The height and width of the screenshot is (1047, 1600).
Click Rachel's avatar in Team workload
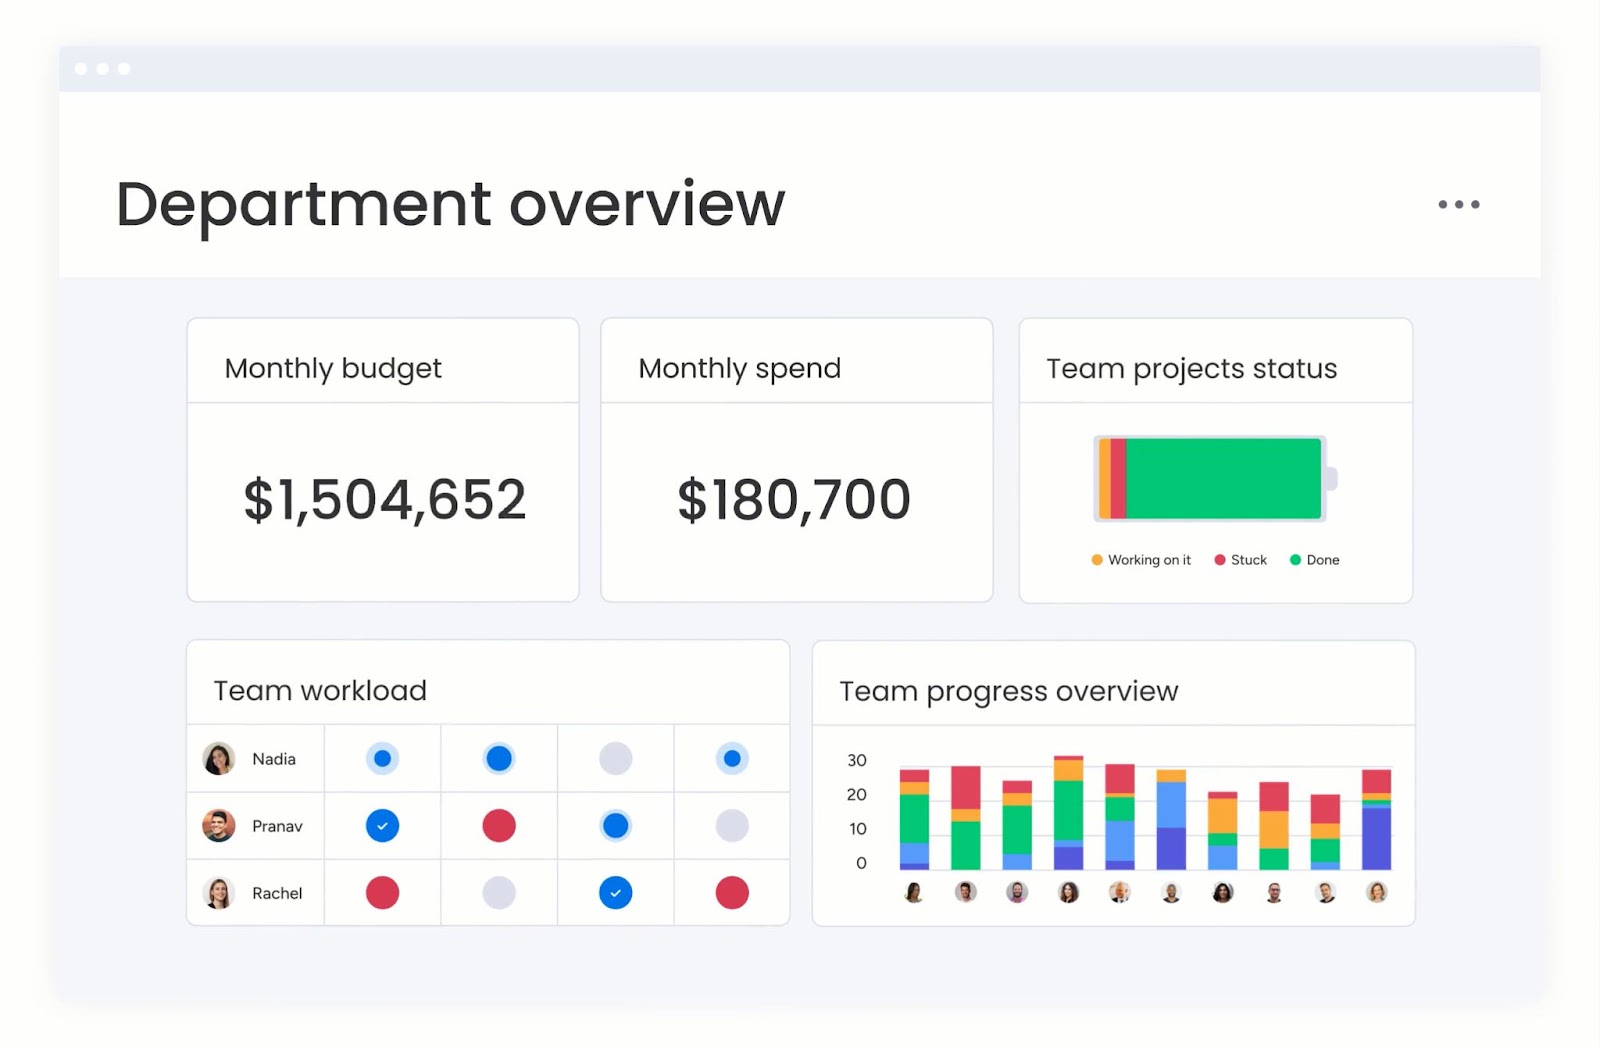(x=219, y=893)
